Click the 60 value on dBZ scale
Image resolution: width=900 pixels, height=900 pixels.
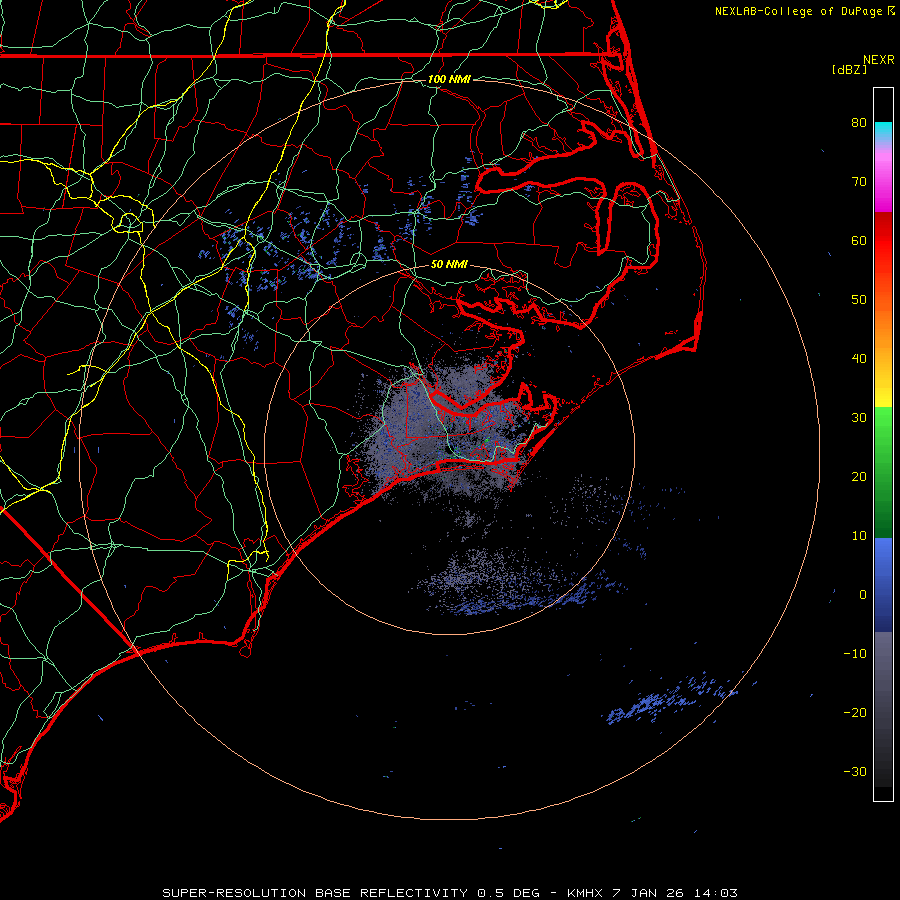859,240
